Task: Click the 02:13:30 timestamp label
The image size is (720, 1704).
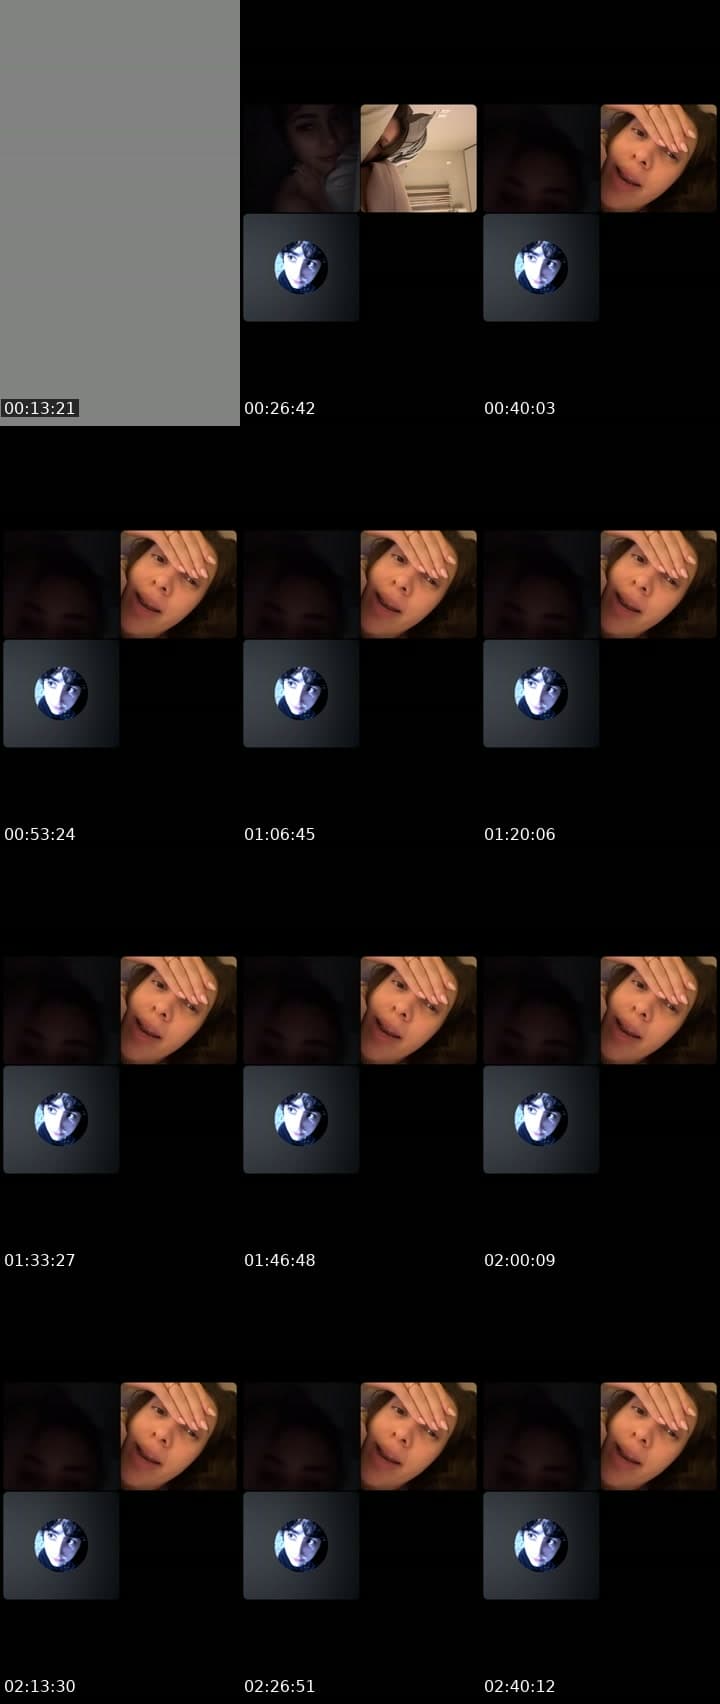Action: point(40,1686)
